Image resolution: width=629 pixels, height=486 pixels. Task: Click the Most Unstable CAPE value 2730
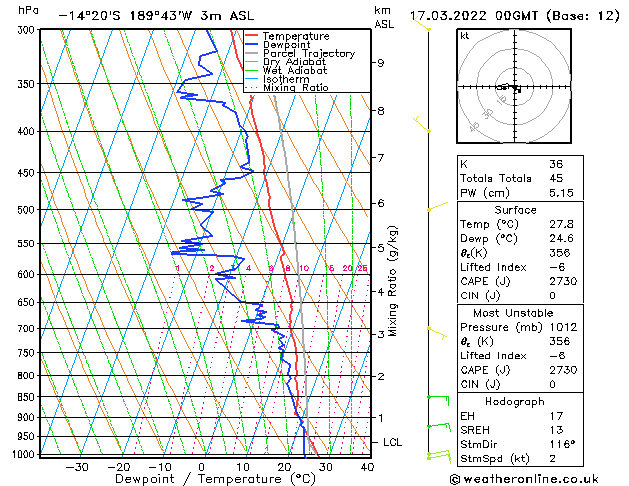coord(563,370)
